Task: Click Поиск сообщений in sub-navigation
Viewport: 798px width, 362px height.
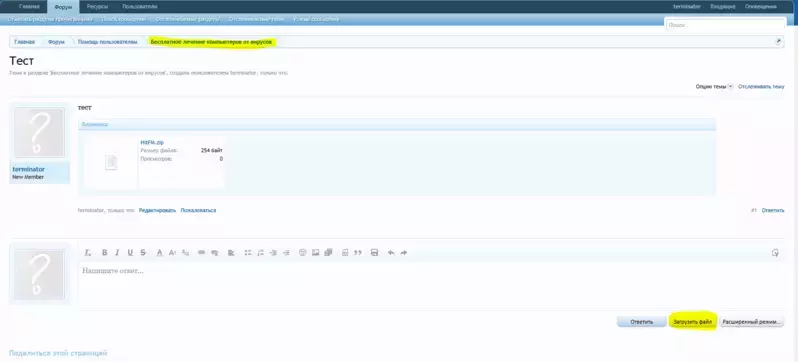Action: pos(124,19)
